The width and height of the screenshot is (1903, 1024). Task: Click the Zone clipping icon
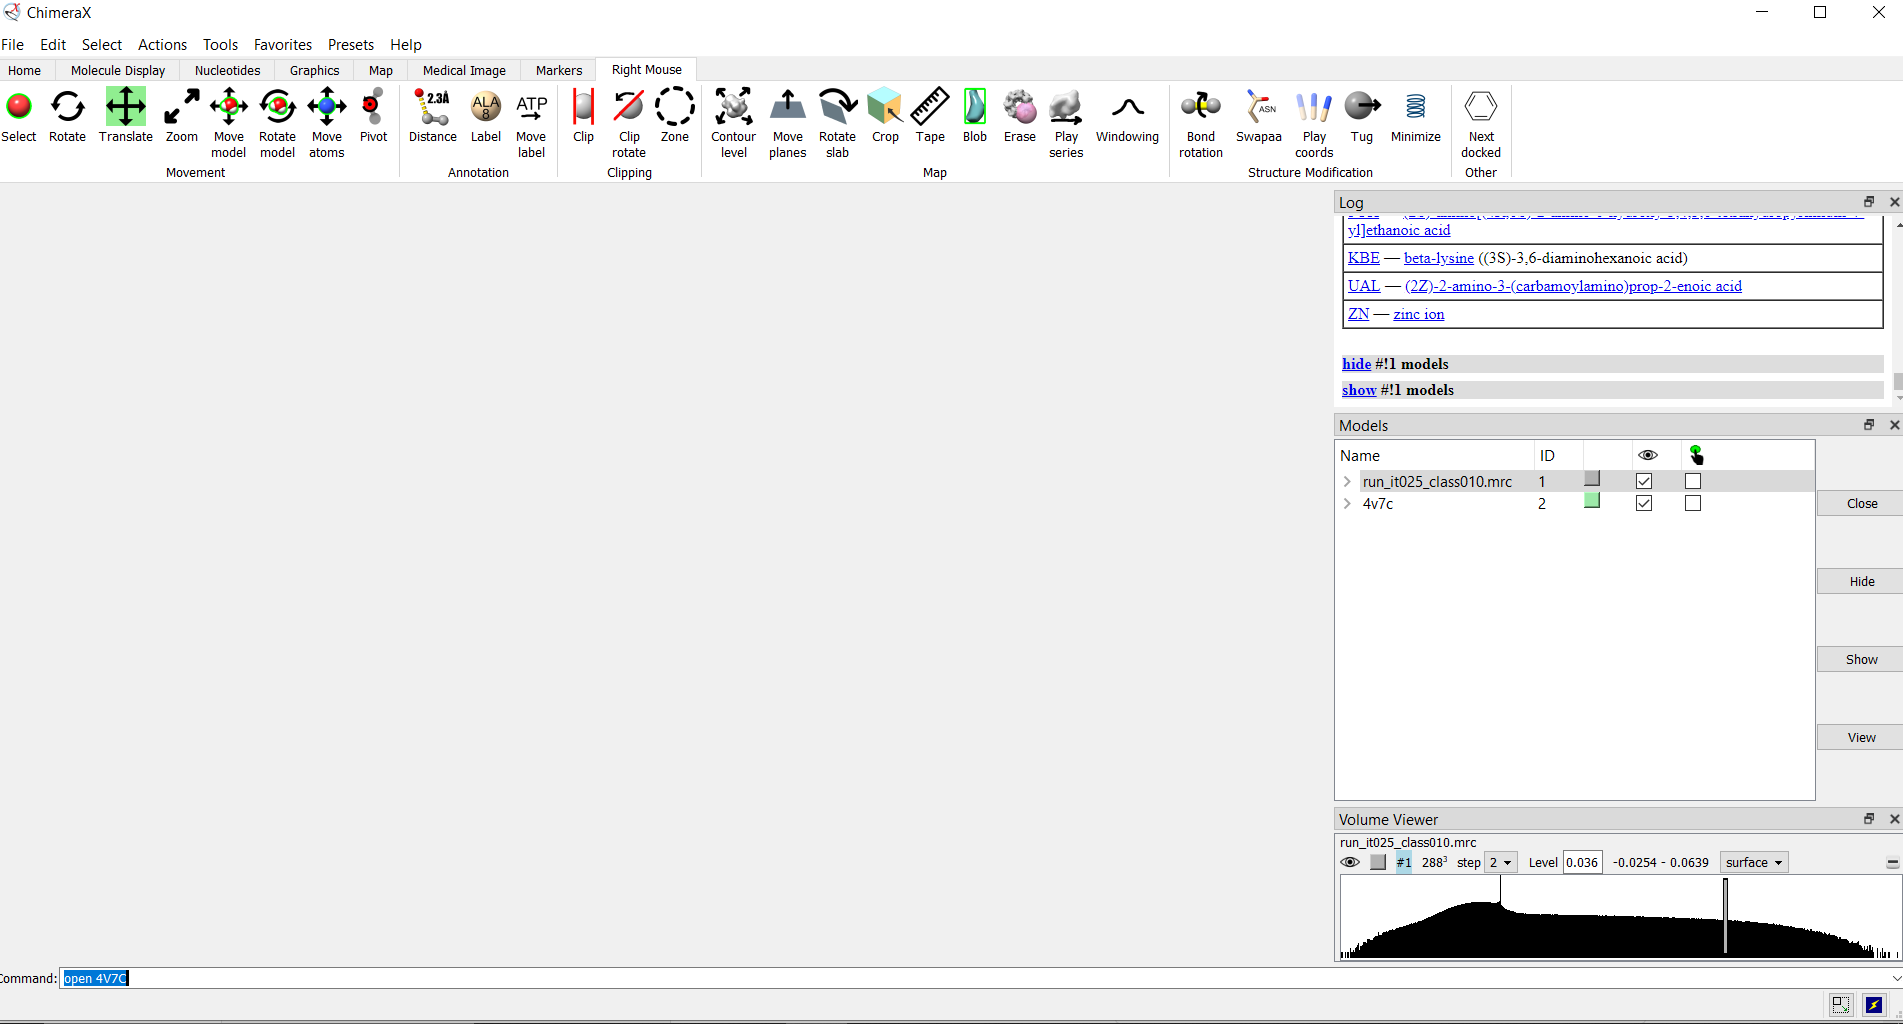point(674,116)
